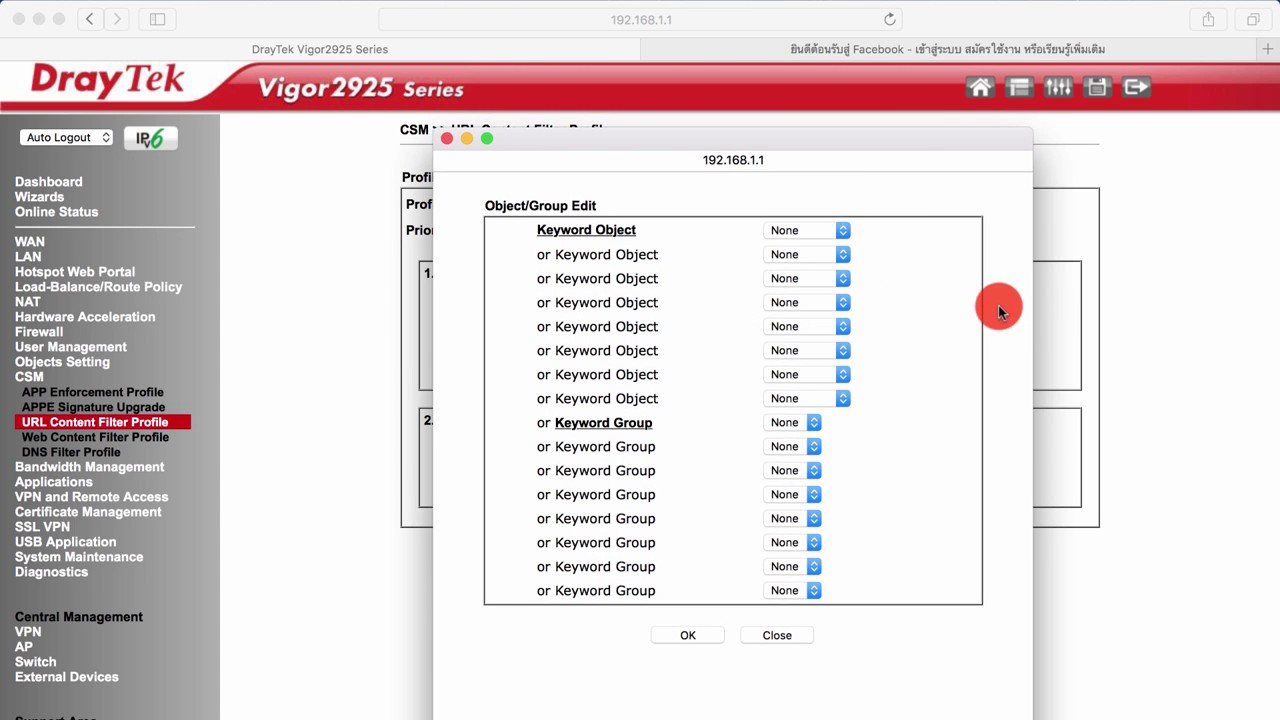Click the logout arrow icon in header
The image size is (1280, 720).
(x=1136, y=88)
